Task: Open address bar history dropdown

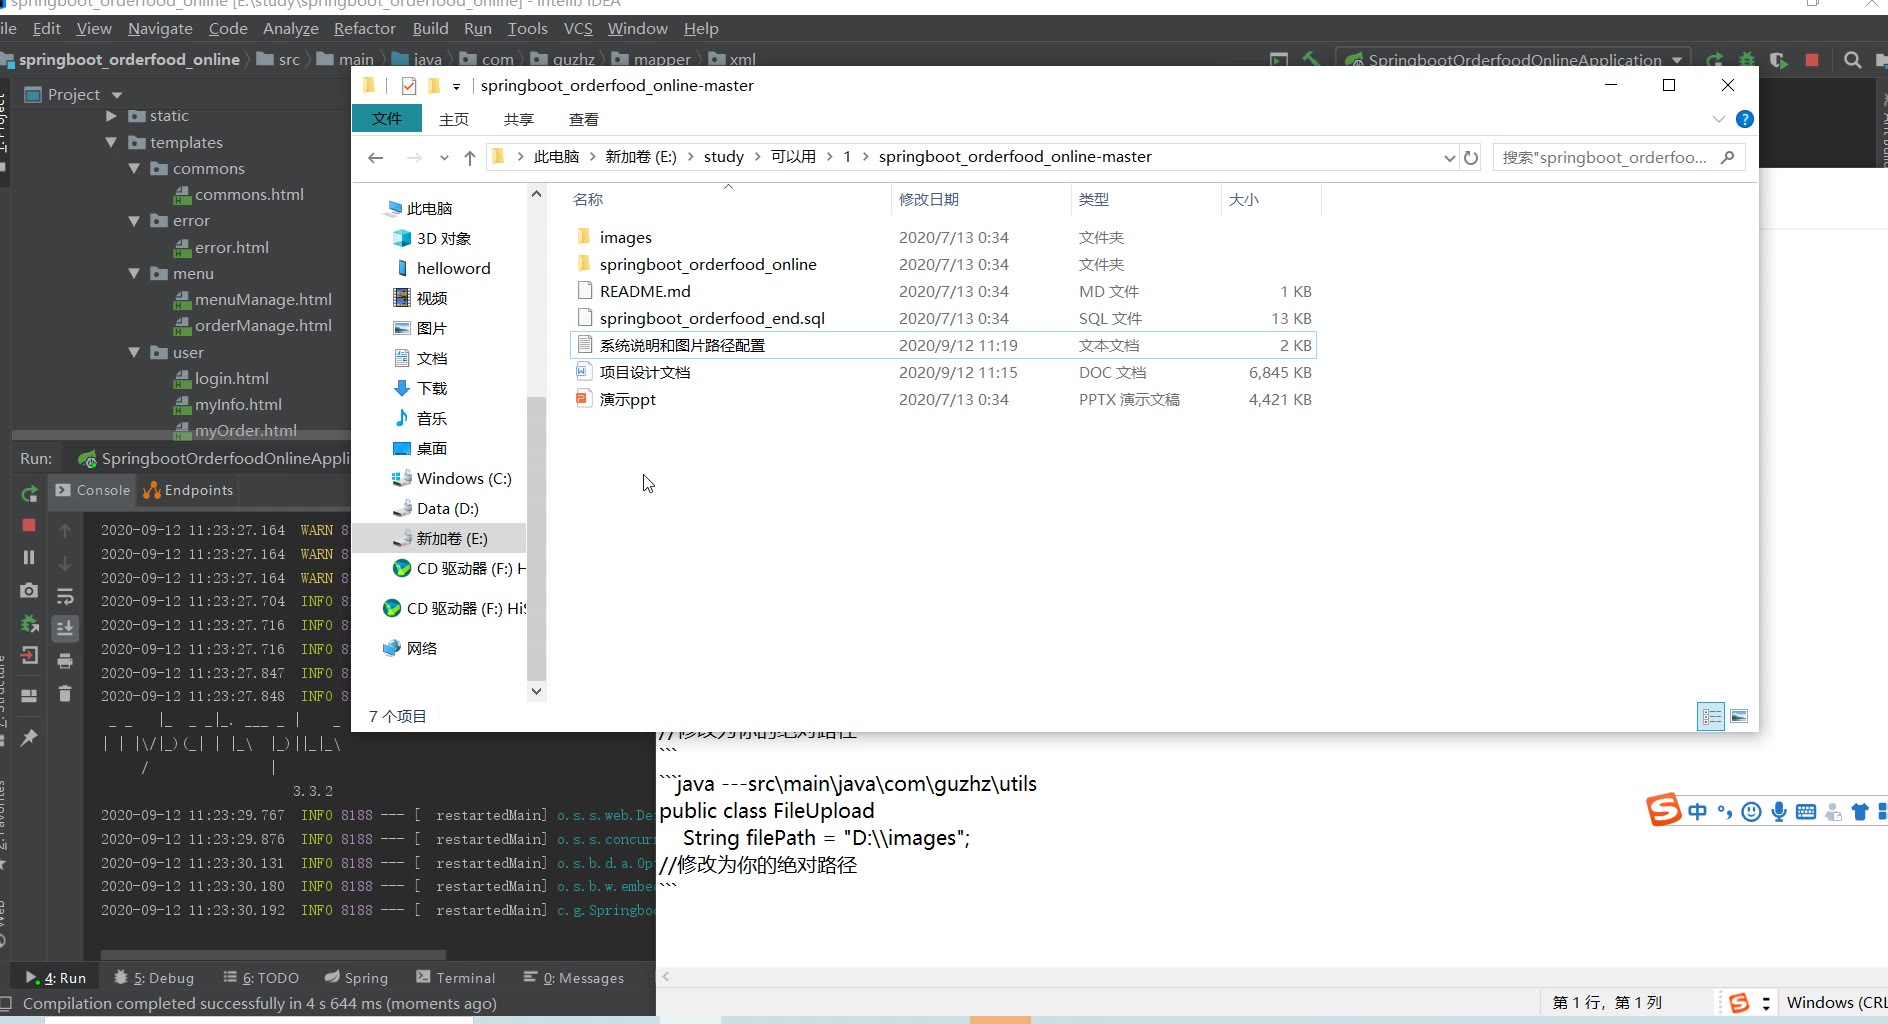Action: 1449,157
